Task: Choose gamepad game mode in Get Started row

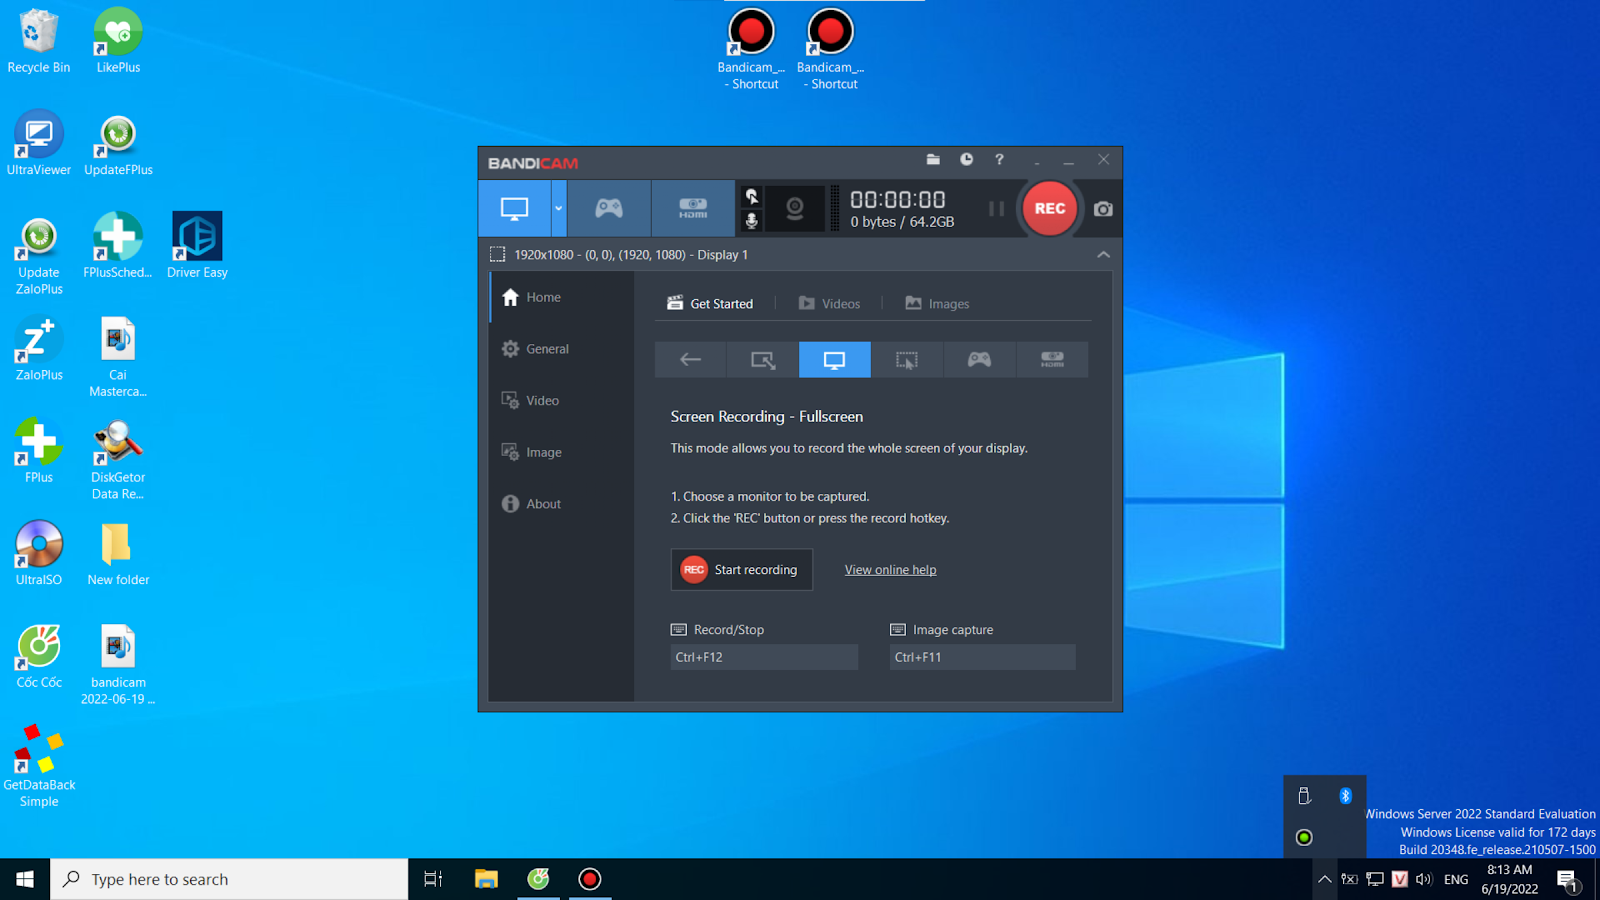Action: coord(979,360)
